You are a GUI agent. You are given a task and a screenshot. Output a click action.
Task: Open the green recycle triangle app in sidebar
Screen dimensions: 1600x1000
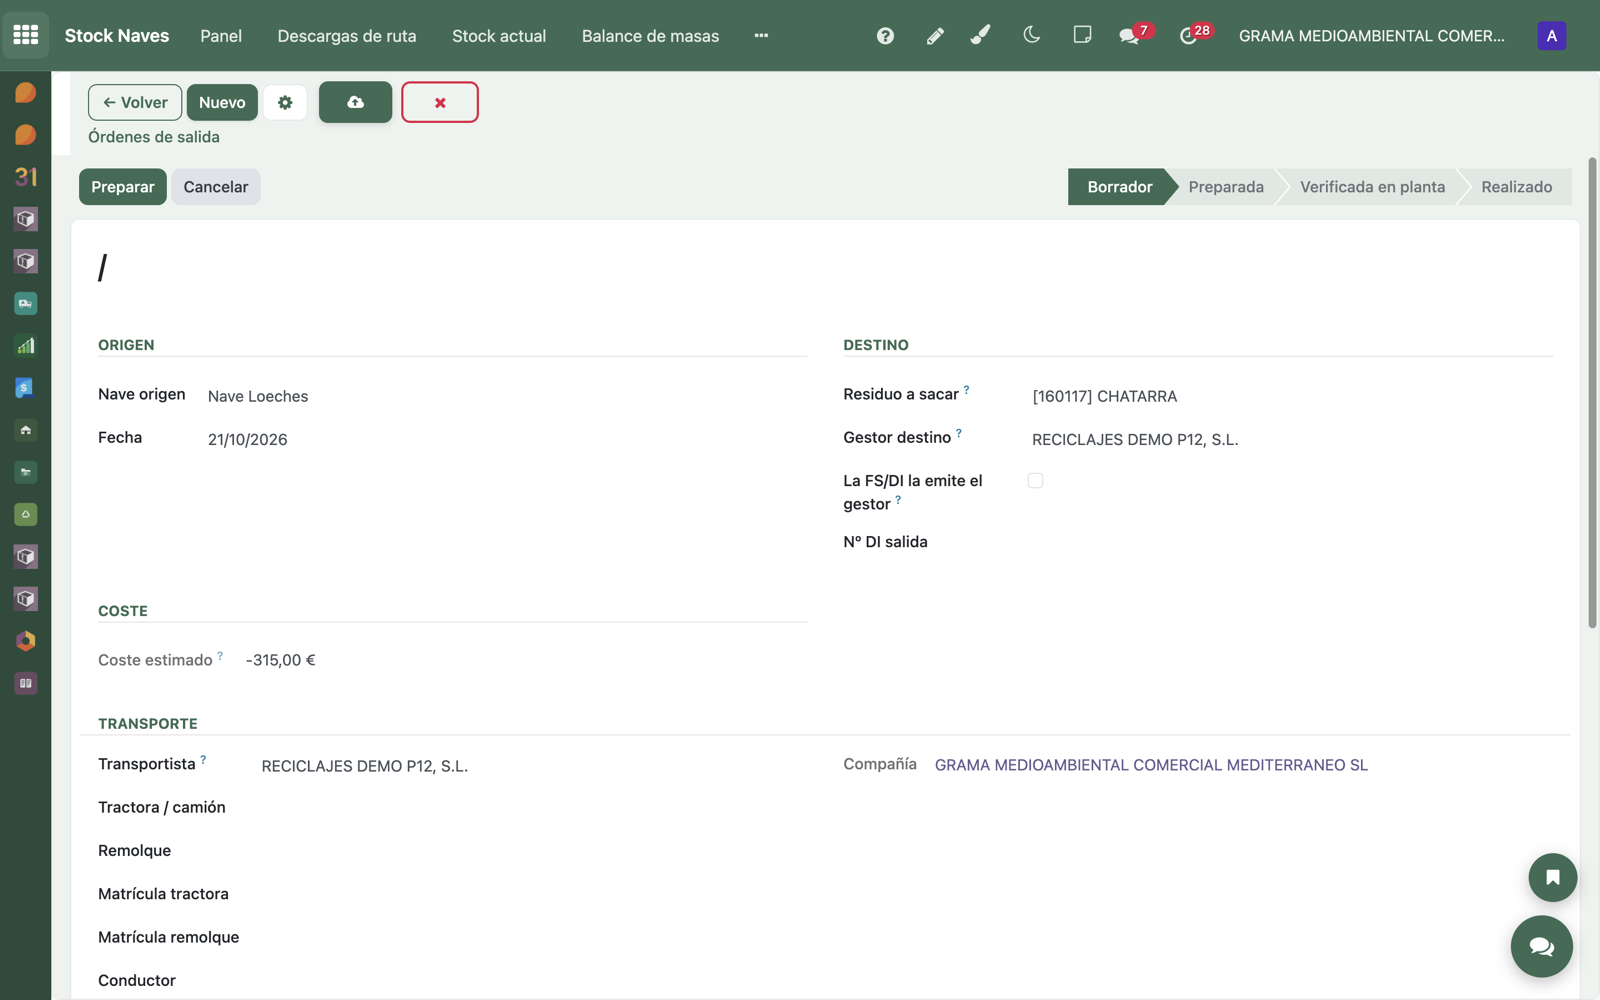pos(26,514)
